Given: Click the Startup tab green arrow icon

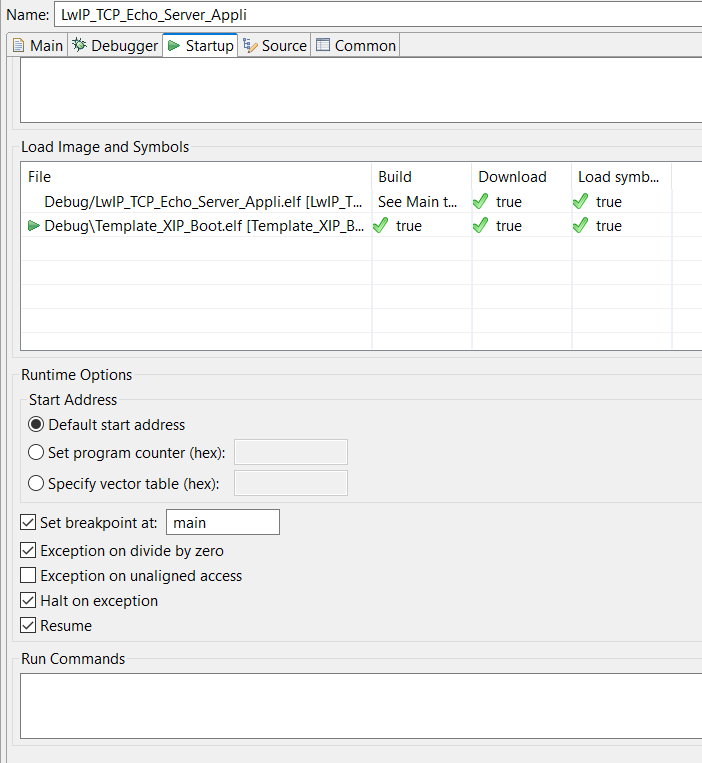Looking at the screenshot, I should 174,46.
